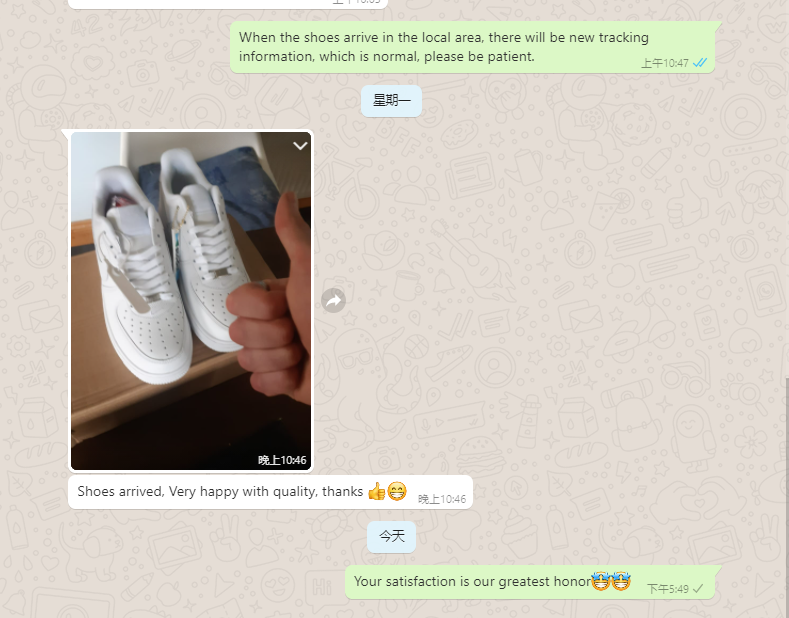
Task: Select the "Shoes arrived, Very happy" message
Action: pyautogui.click(x=270, y=492)
